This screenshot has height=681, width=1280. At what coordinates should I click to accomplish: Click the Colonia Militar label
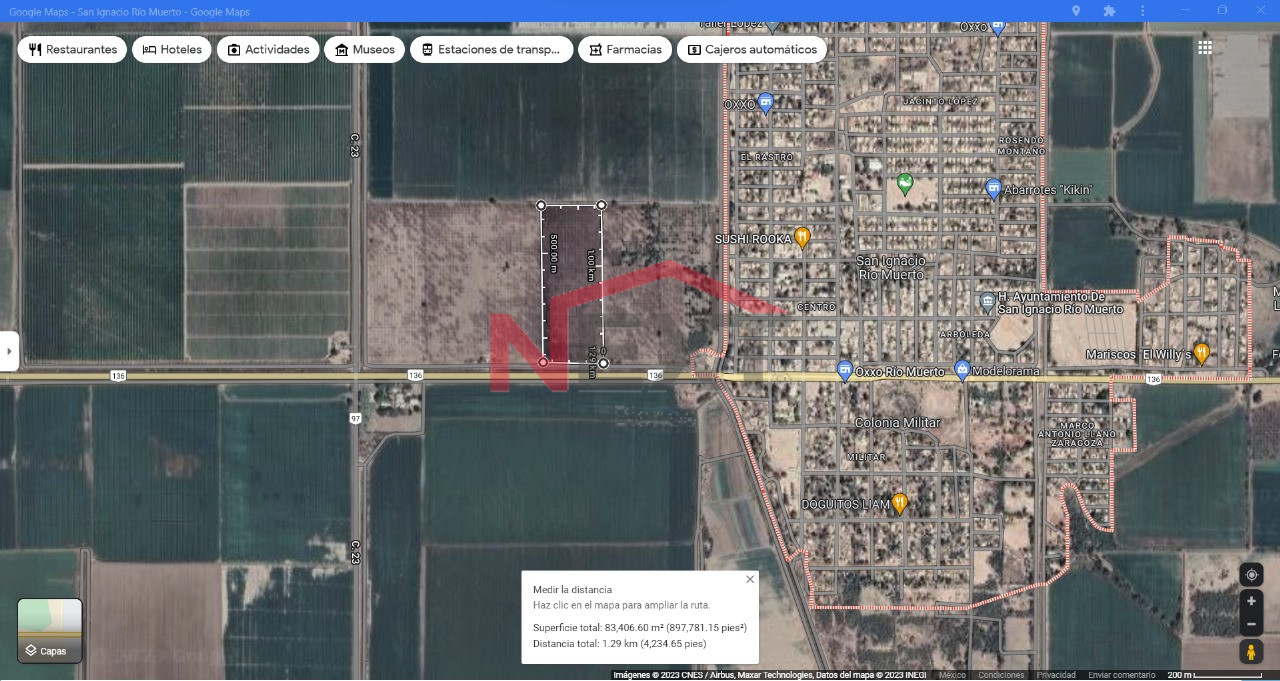point(897,423)
